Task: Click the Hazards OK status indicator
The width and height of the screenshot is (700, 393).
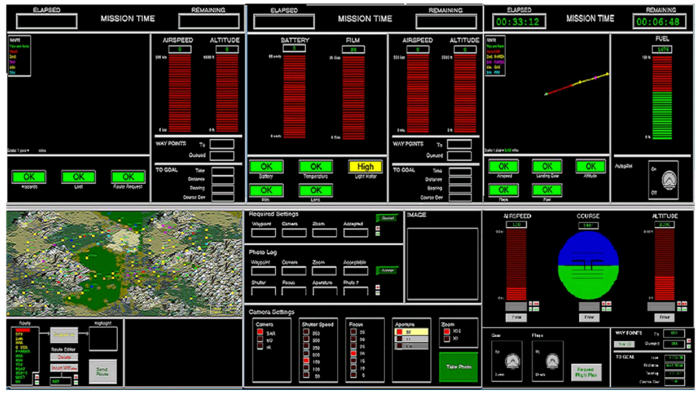Action: pyautogui.click(x=29, y=177)
